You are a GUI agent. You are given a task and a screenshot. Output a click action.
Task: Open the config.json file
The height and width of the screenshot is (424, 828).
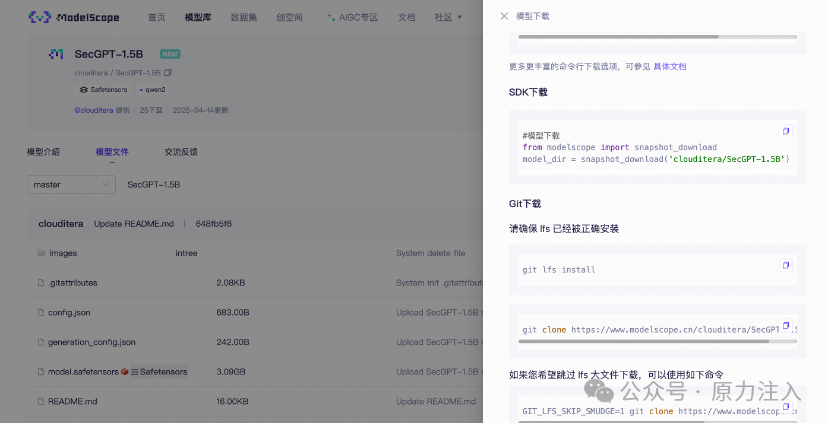click(x=69, y=313)
